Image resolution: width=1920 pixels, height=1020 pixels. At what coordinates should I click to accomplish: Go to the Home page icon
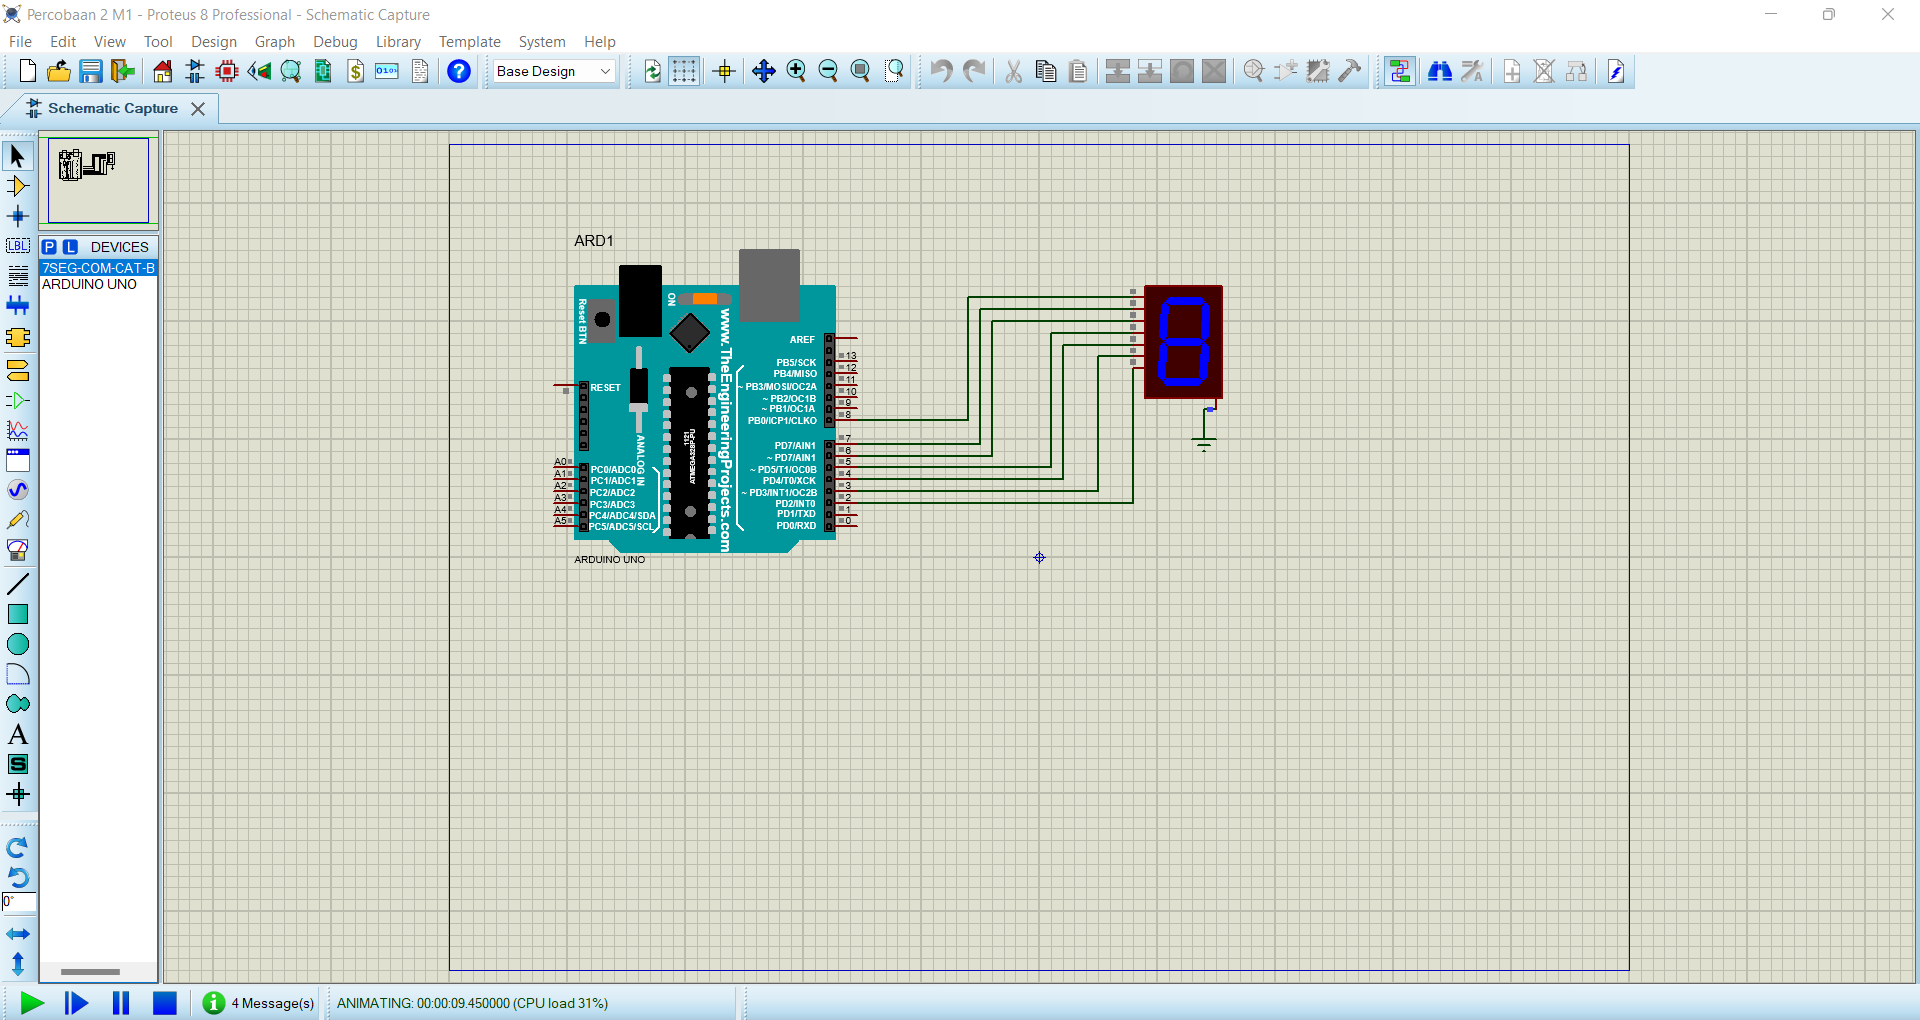click(x=163, y=71)
